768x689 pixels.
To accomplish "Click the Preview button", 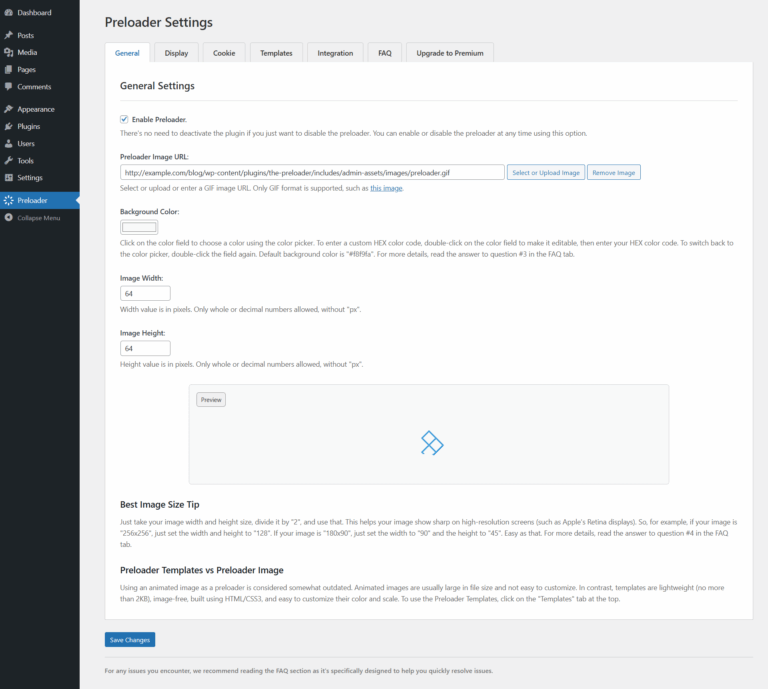I will (x=211, y=400).
